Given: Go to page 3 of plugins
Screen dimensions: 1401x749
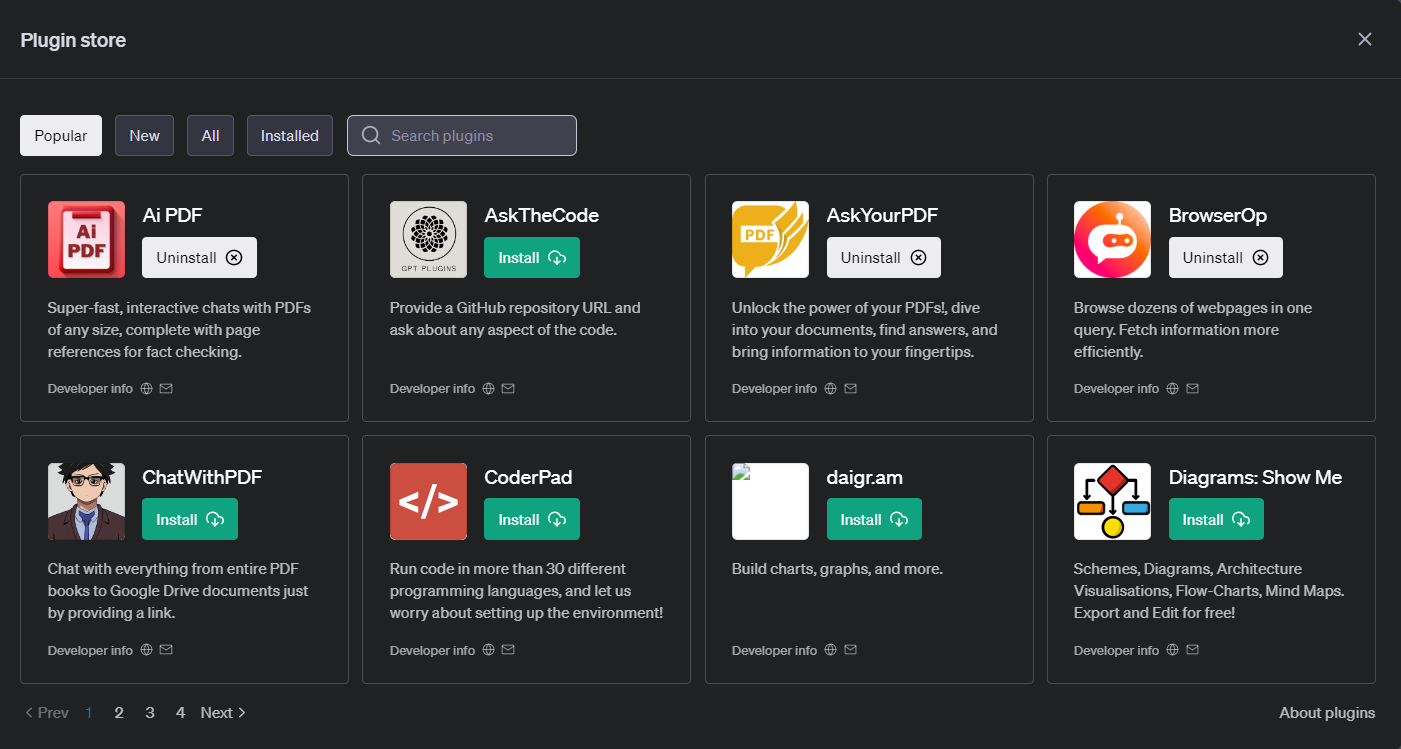Looking at the screenshot, I should coord(150,713).
